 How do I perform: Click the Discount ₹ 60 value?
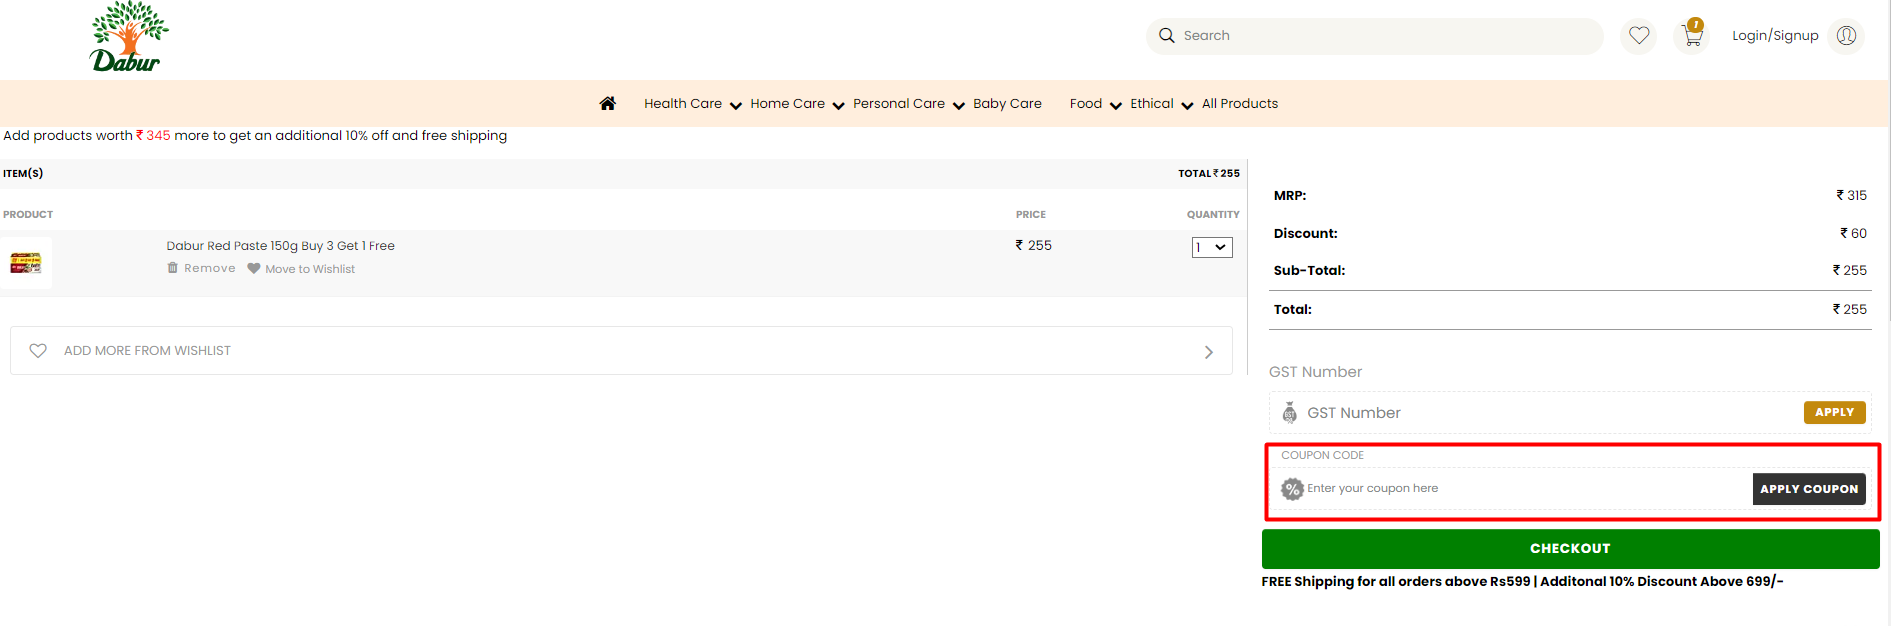pyautogui.click(x=1853, y=234)
